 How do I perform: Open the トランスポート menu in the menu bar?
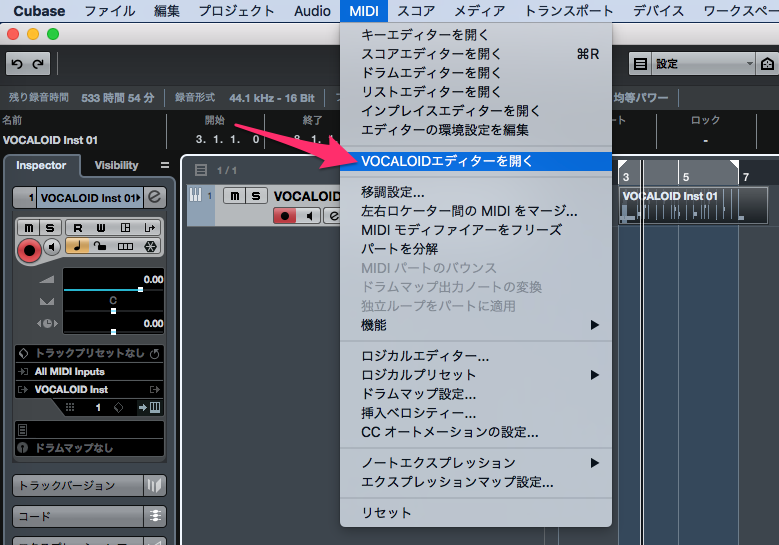569,10
